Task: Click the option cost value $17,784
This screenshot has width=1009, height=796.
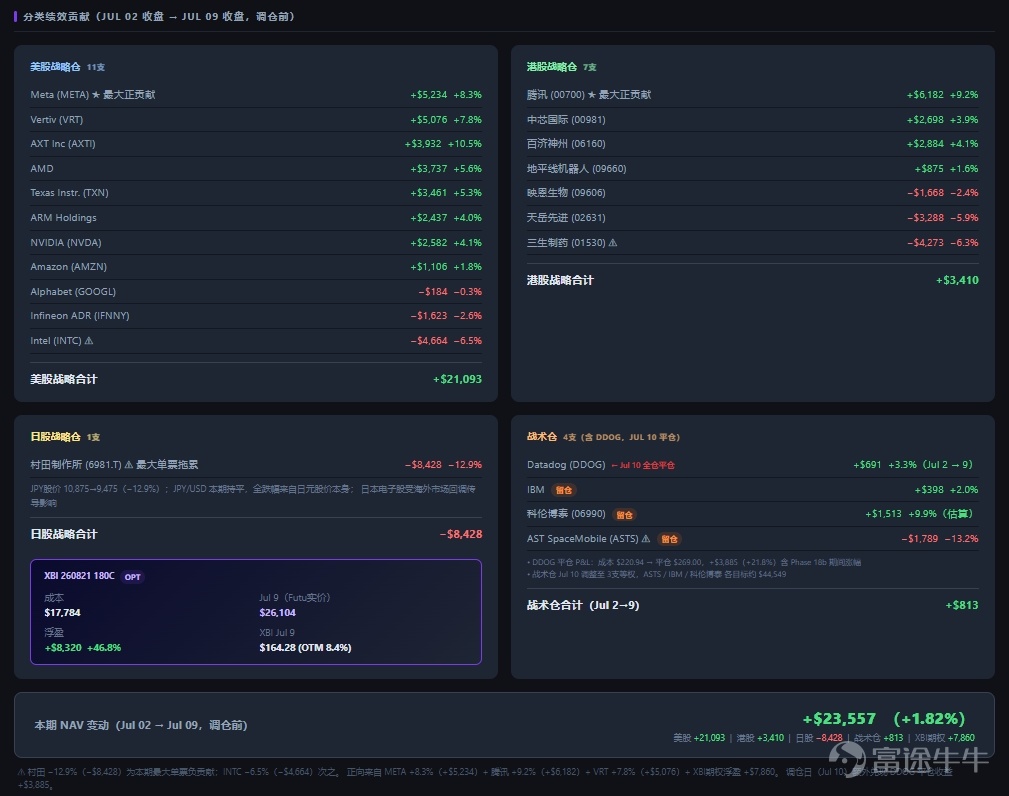Action: tap(62, 613)
